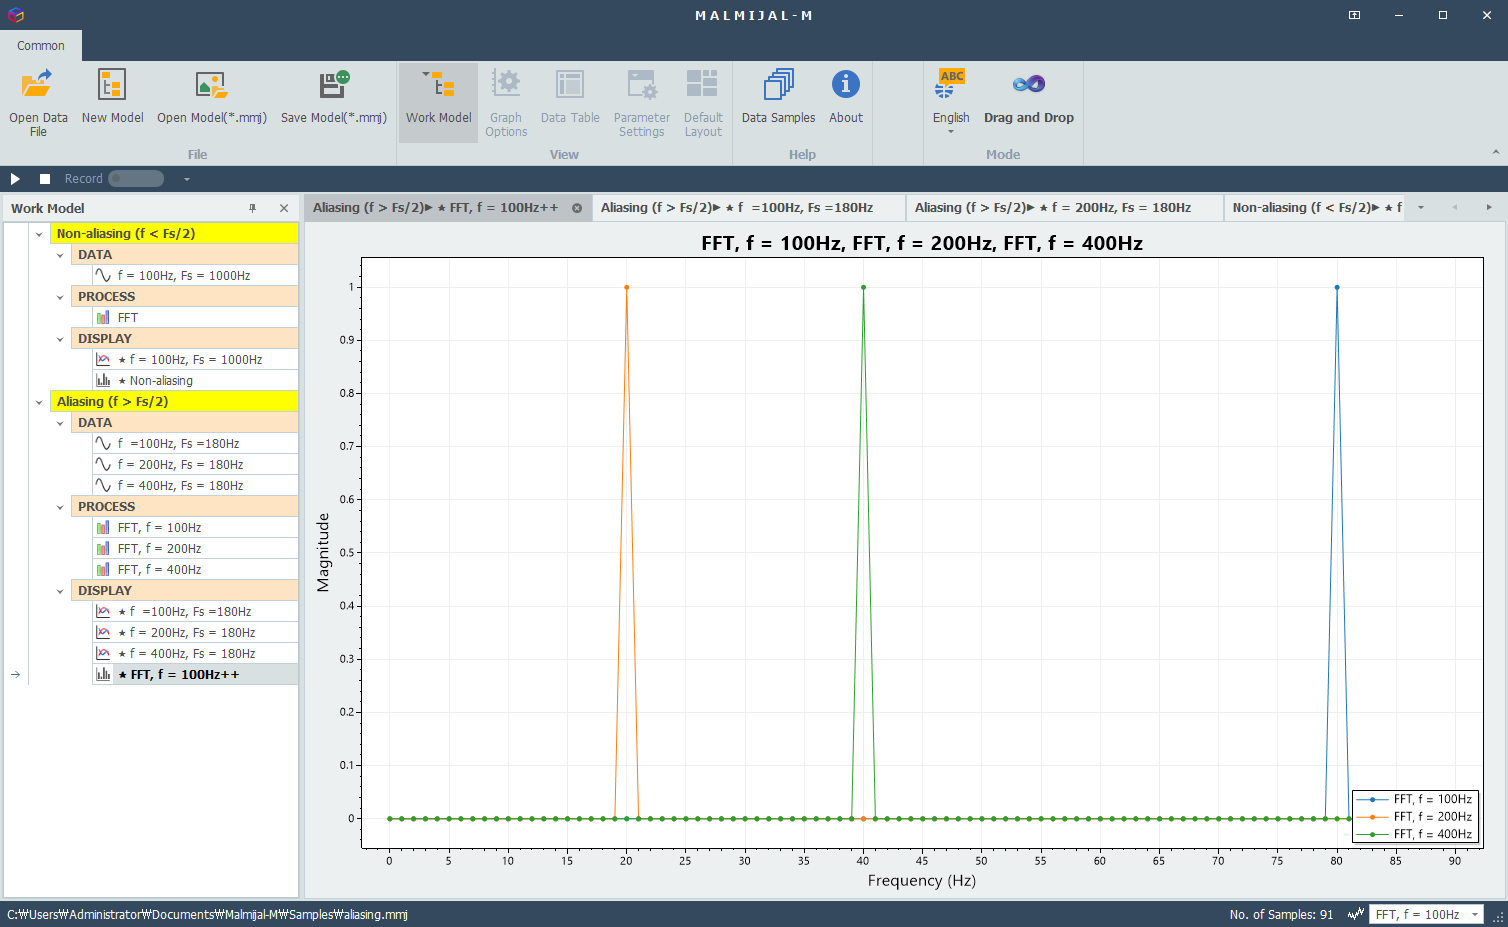This screenshot has height=927, width=1508.
Task: Open dropdown arrow next to Record
Action: click(187, 179)
